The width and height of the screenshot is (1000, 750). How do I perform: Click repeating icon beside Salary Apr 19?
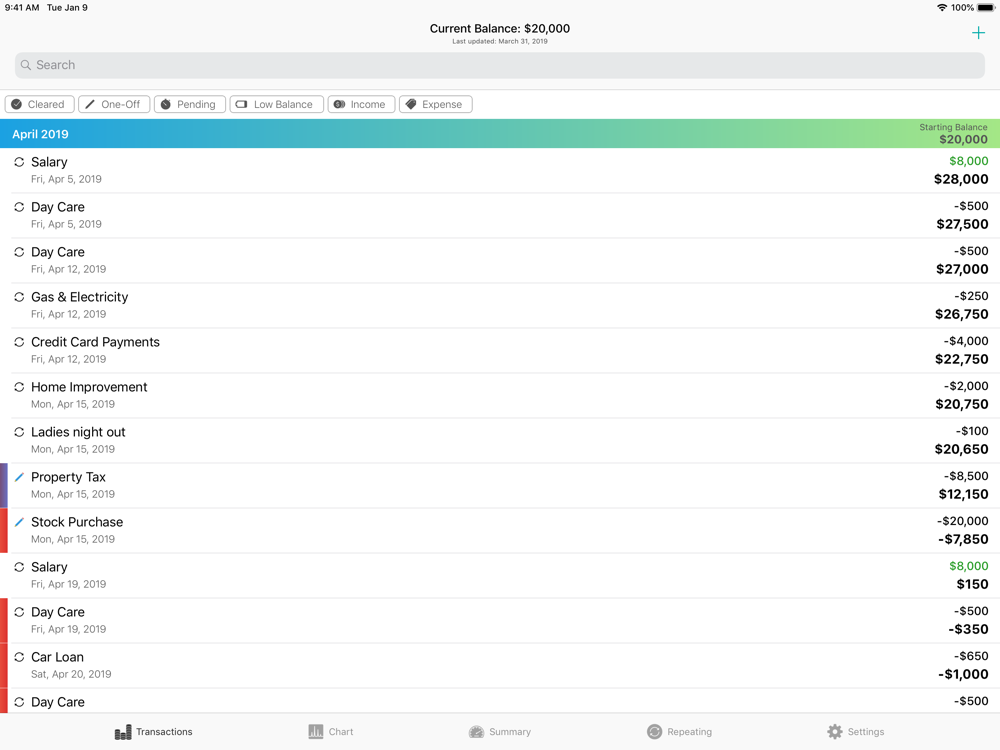19,567
